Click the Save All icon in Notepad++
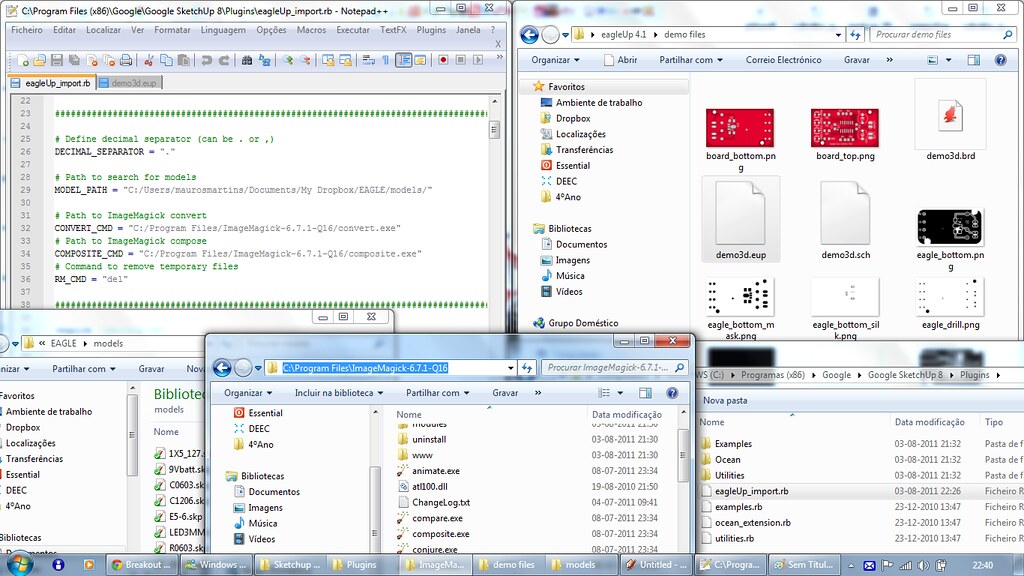Viewport: 1024px width, 576px height. point(74,60)
